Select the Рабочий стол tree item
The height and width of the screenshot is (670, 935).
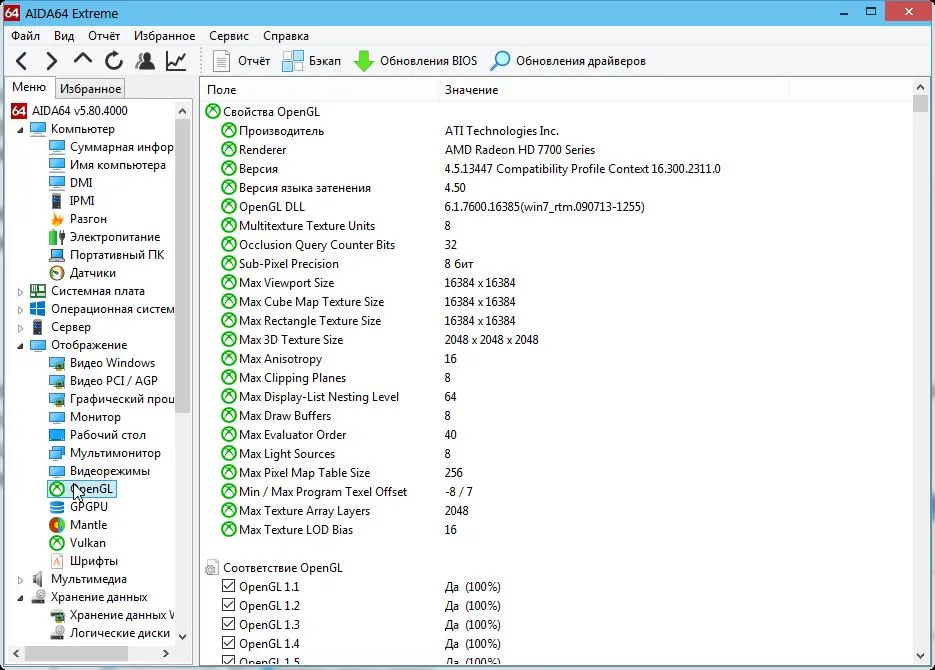click(x=108, y=435)
